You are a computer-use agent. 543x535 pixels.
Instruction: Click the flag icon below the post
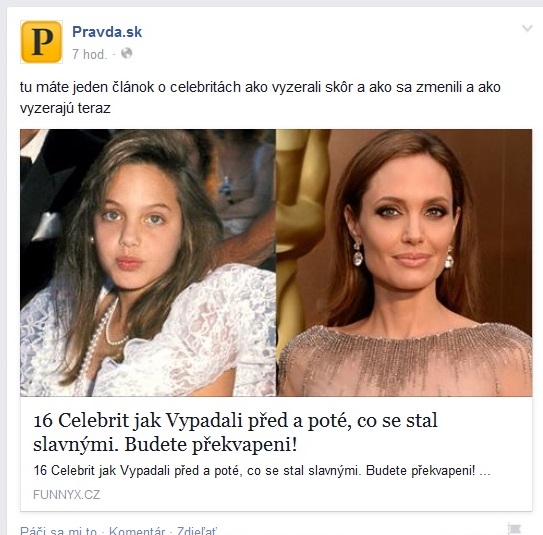click(x=514, y=528)
